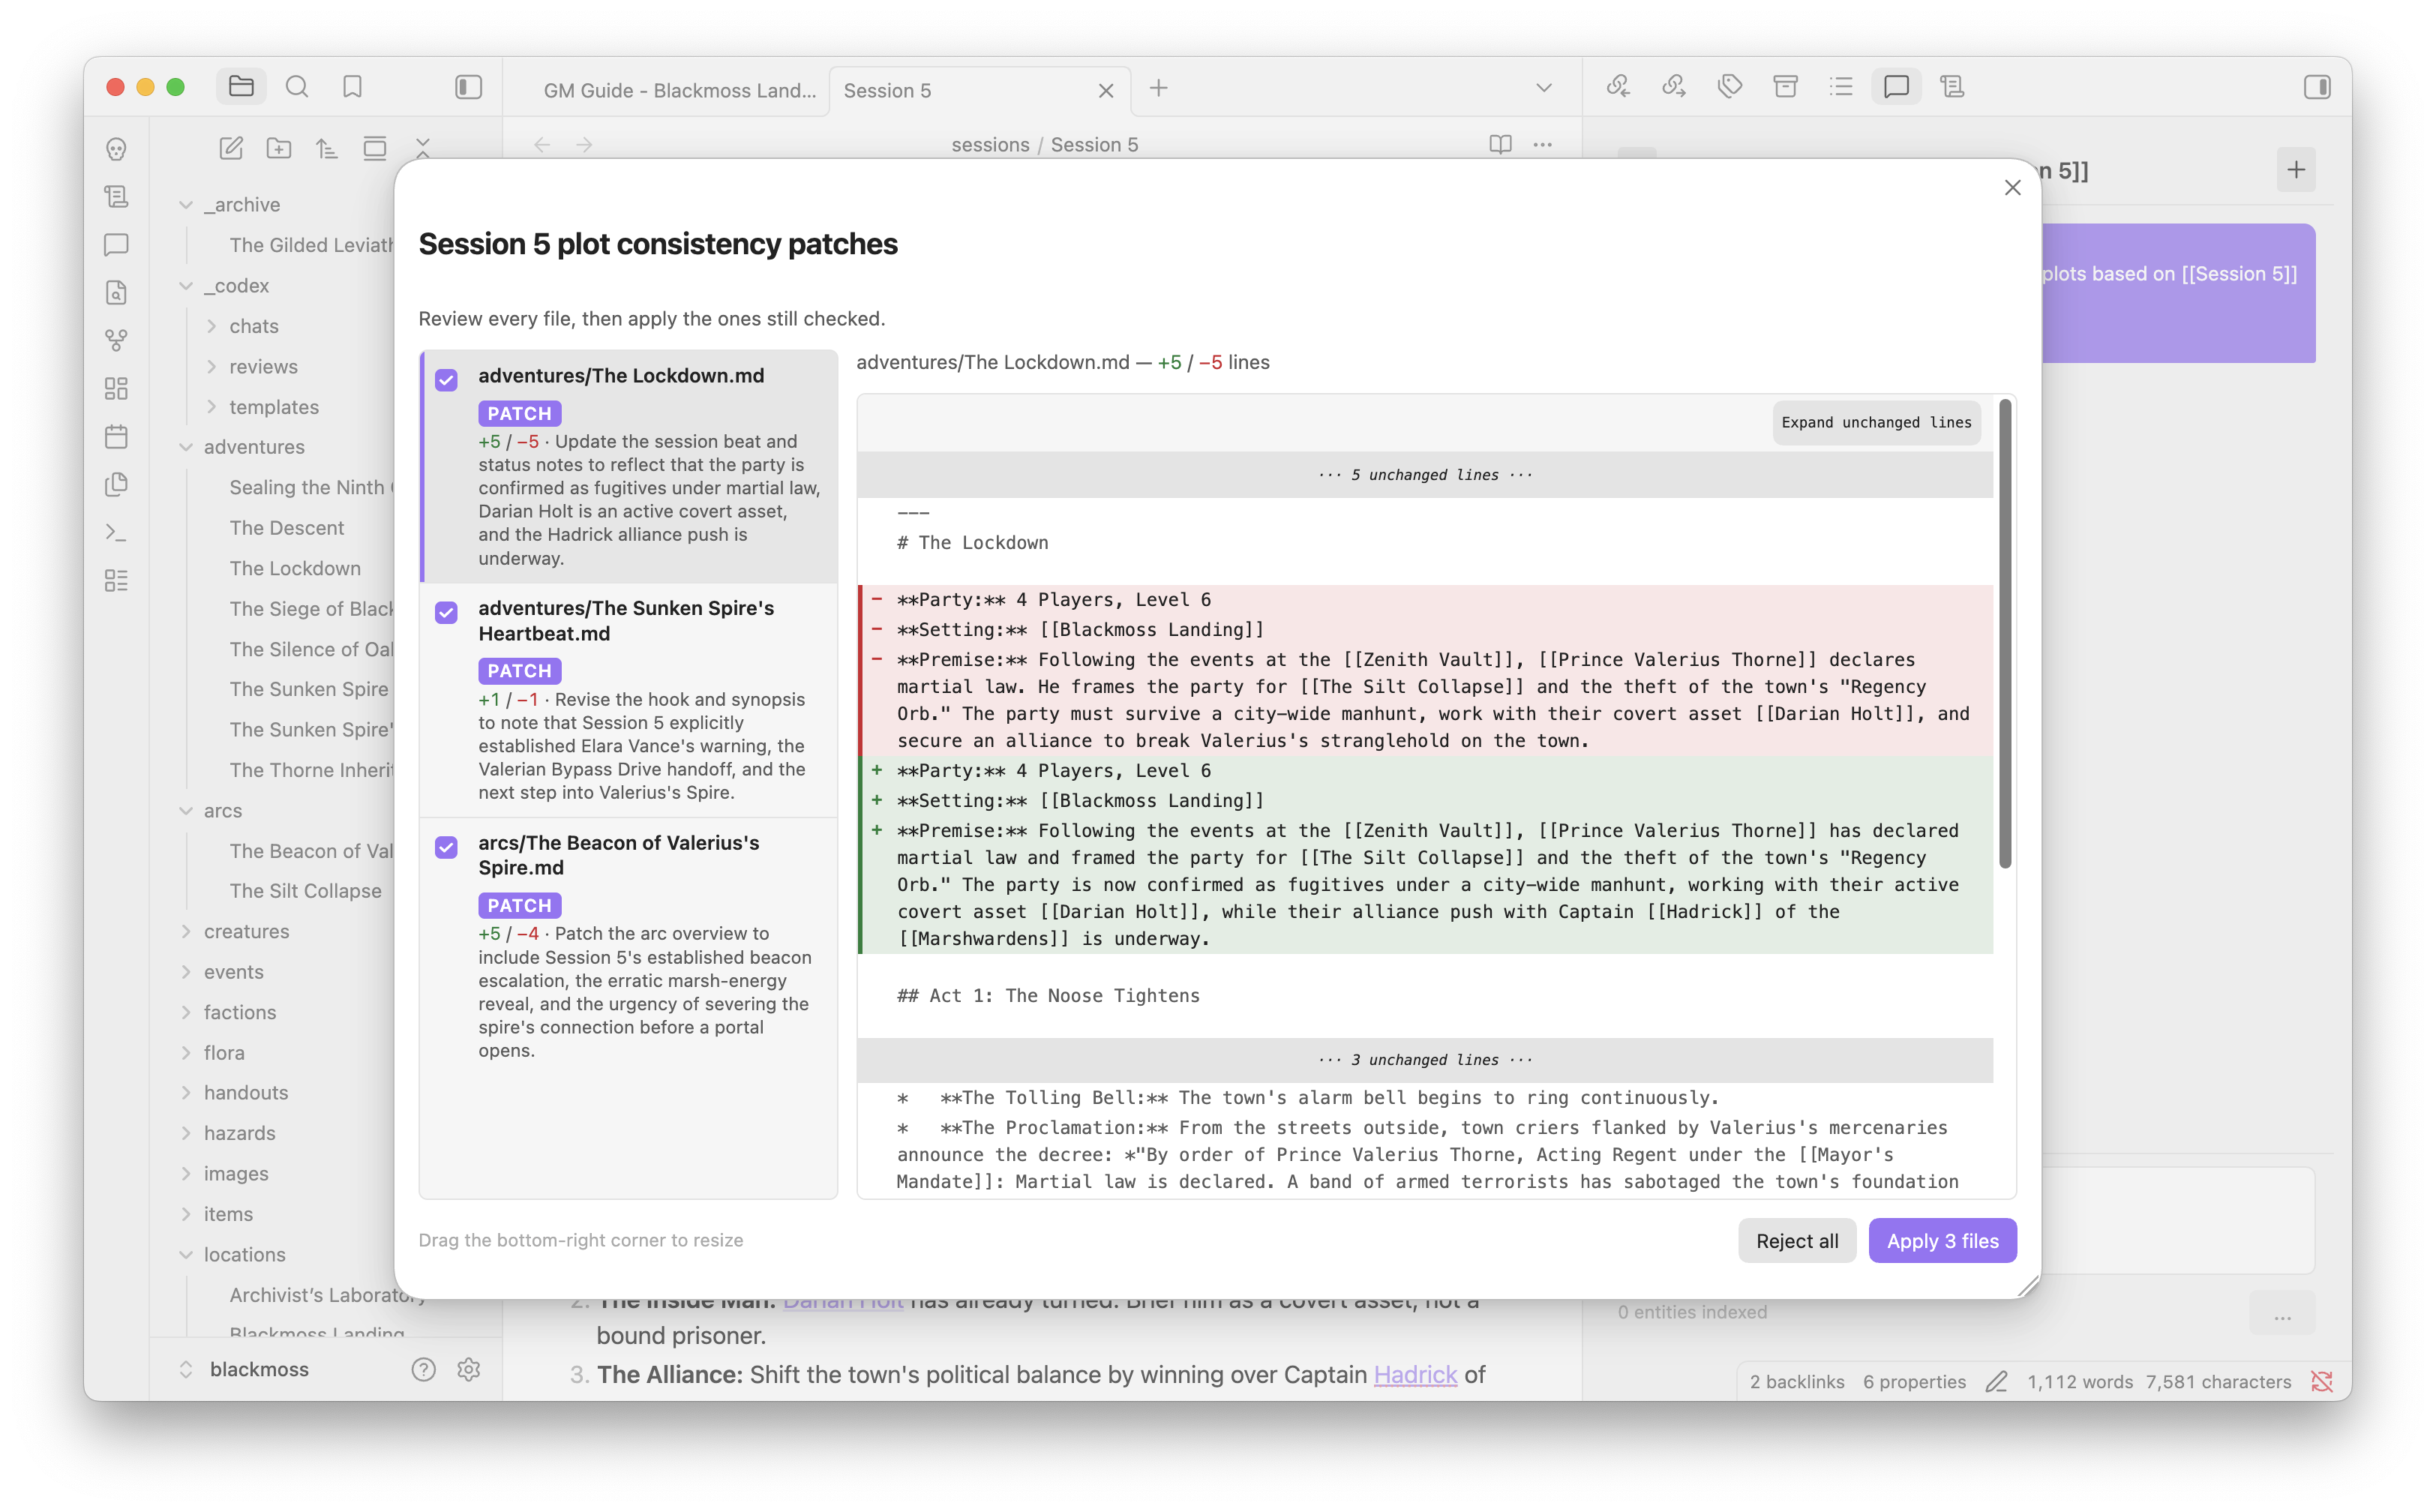Change sort order icon in explorer

327,149
